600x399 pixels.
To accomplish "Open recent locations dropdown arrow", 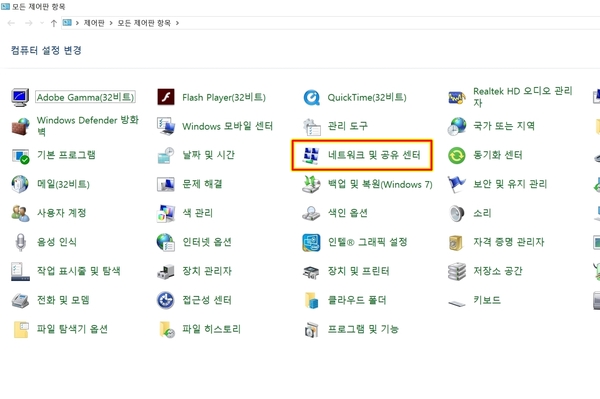I will pos(42,23).
